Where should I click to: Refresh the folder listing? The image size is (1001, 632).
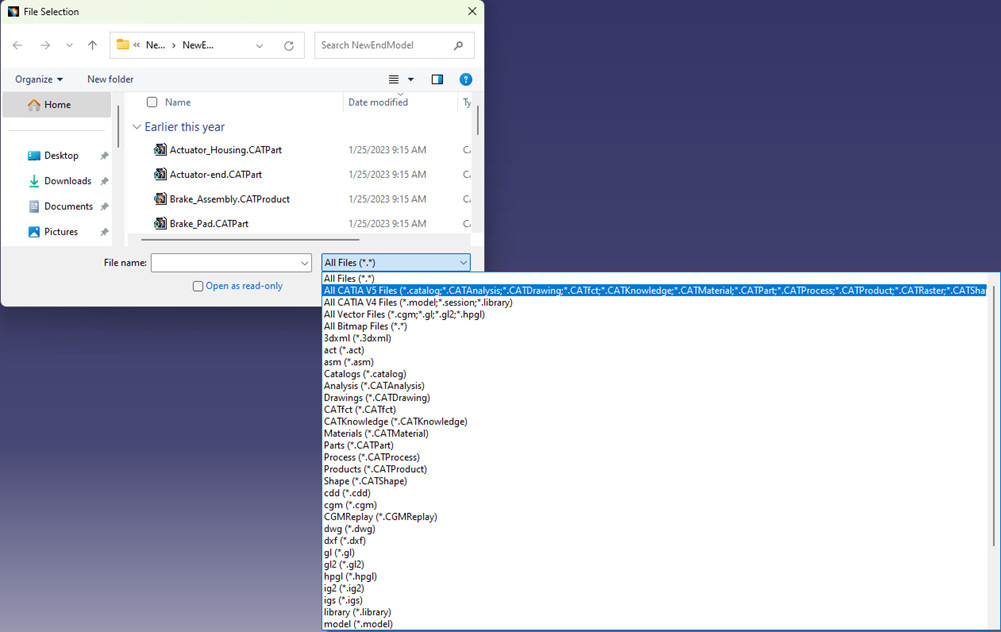point(289,45)
